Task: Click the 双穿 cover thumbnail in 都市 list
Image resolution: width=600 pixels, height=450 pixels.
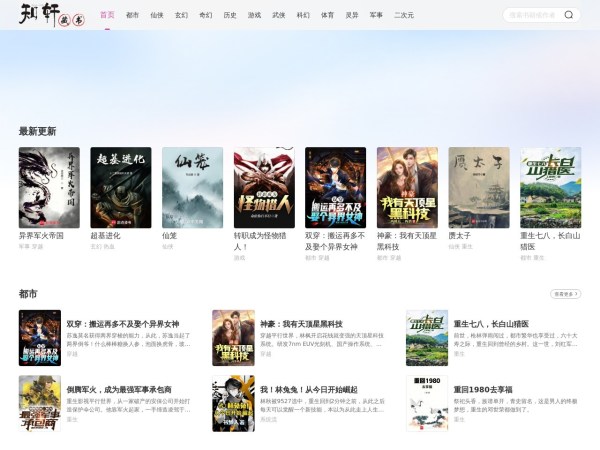Action: coord(40,337)
